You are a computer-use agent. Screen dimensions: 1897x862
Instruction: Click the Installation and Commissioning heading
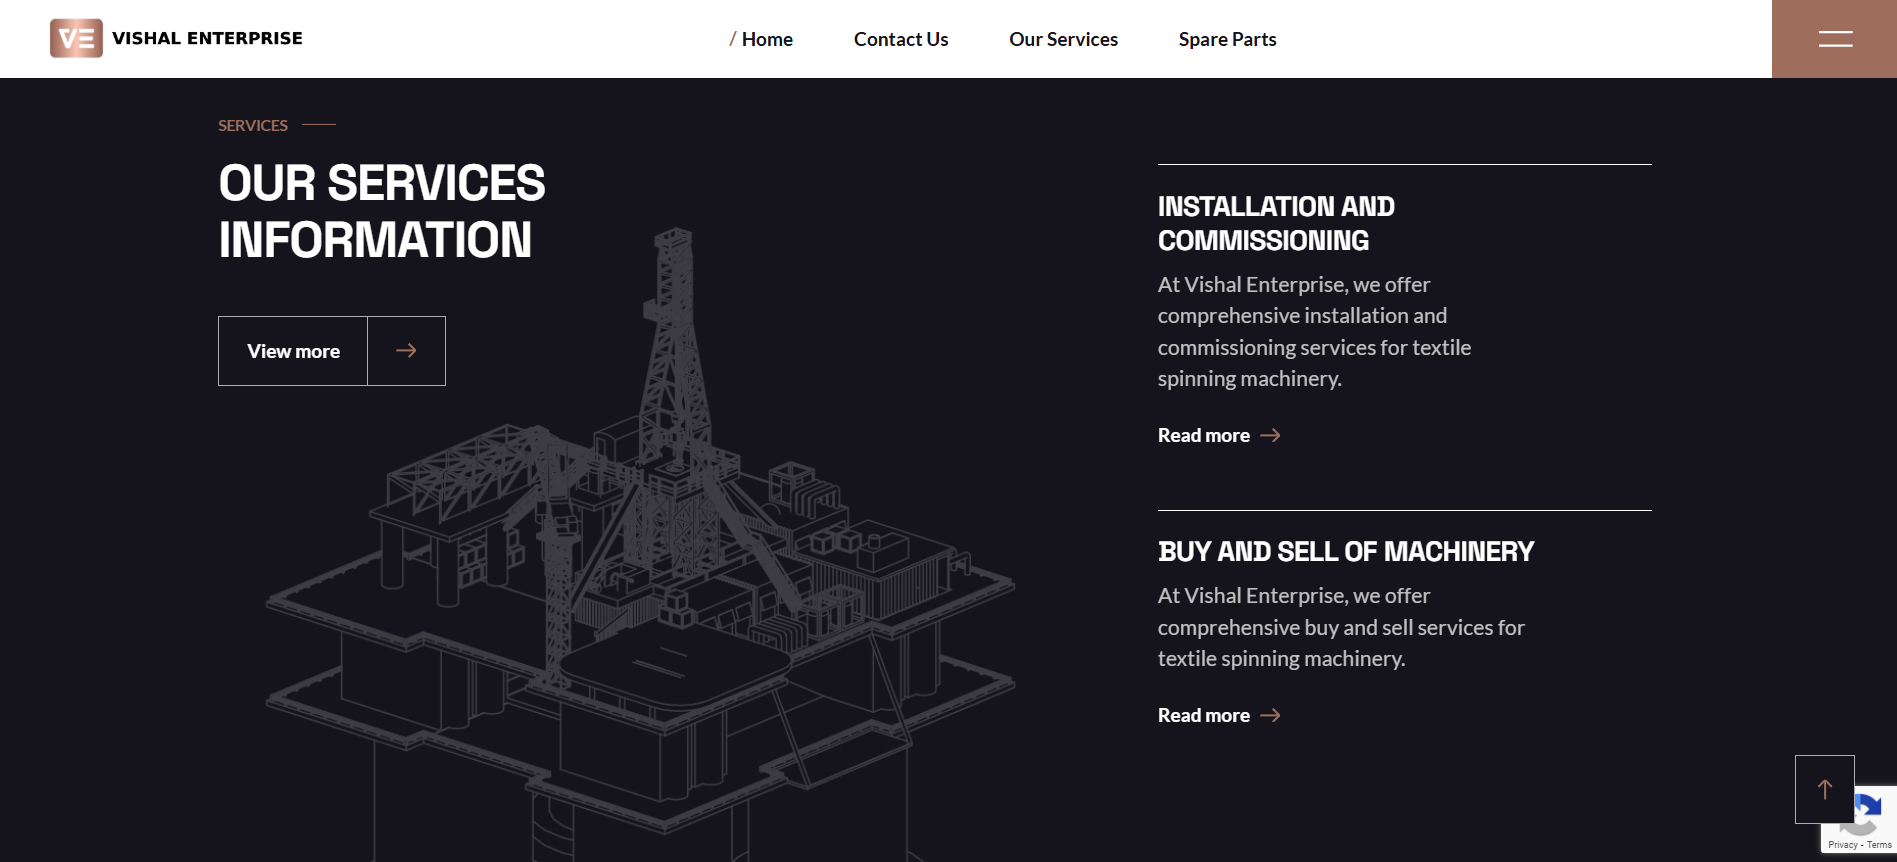point(1275,223)
